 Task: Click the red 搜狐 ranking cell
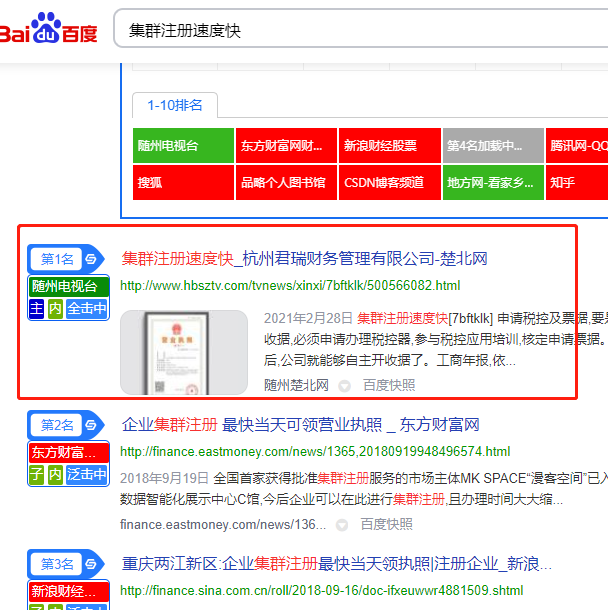pyautogui.click(x=183, y=182)
